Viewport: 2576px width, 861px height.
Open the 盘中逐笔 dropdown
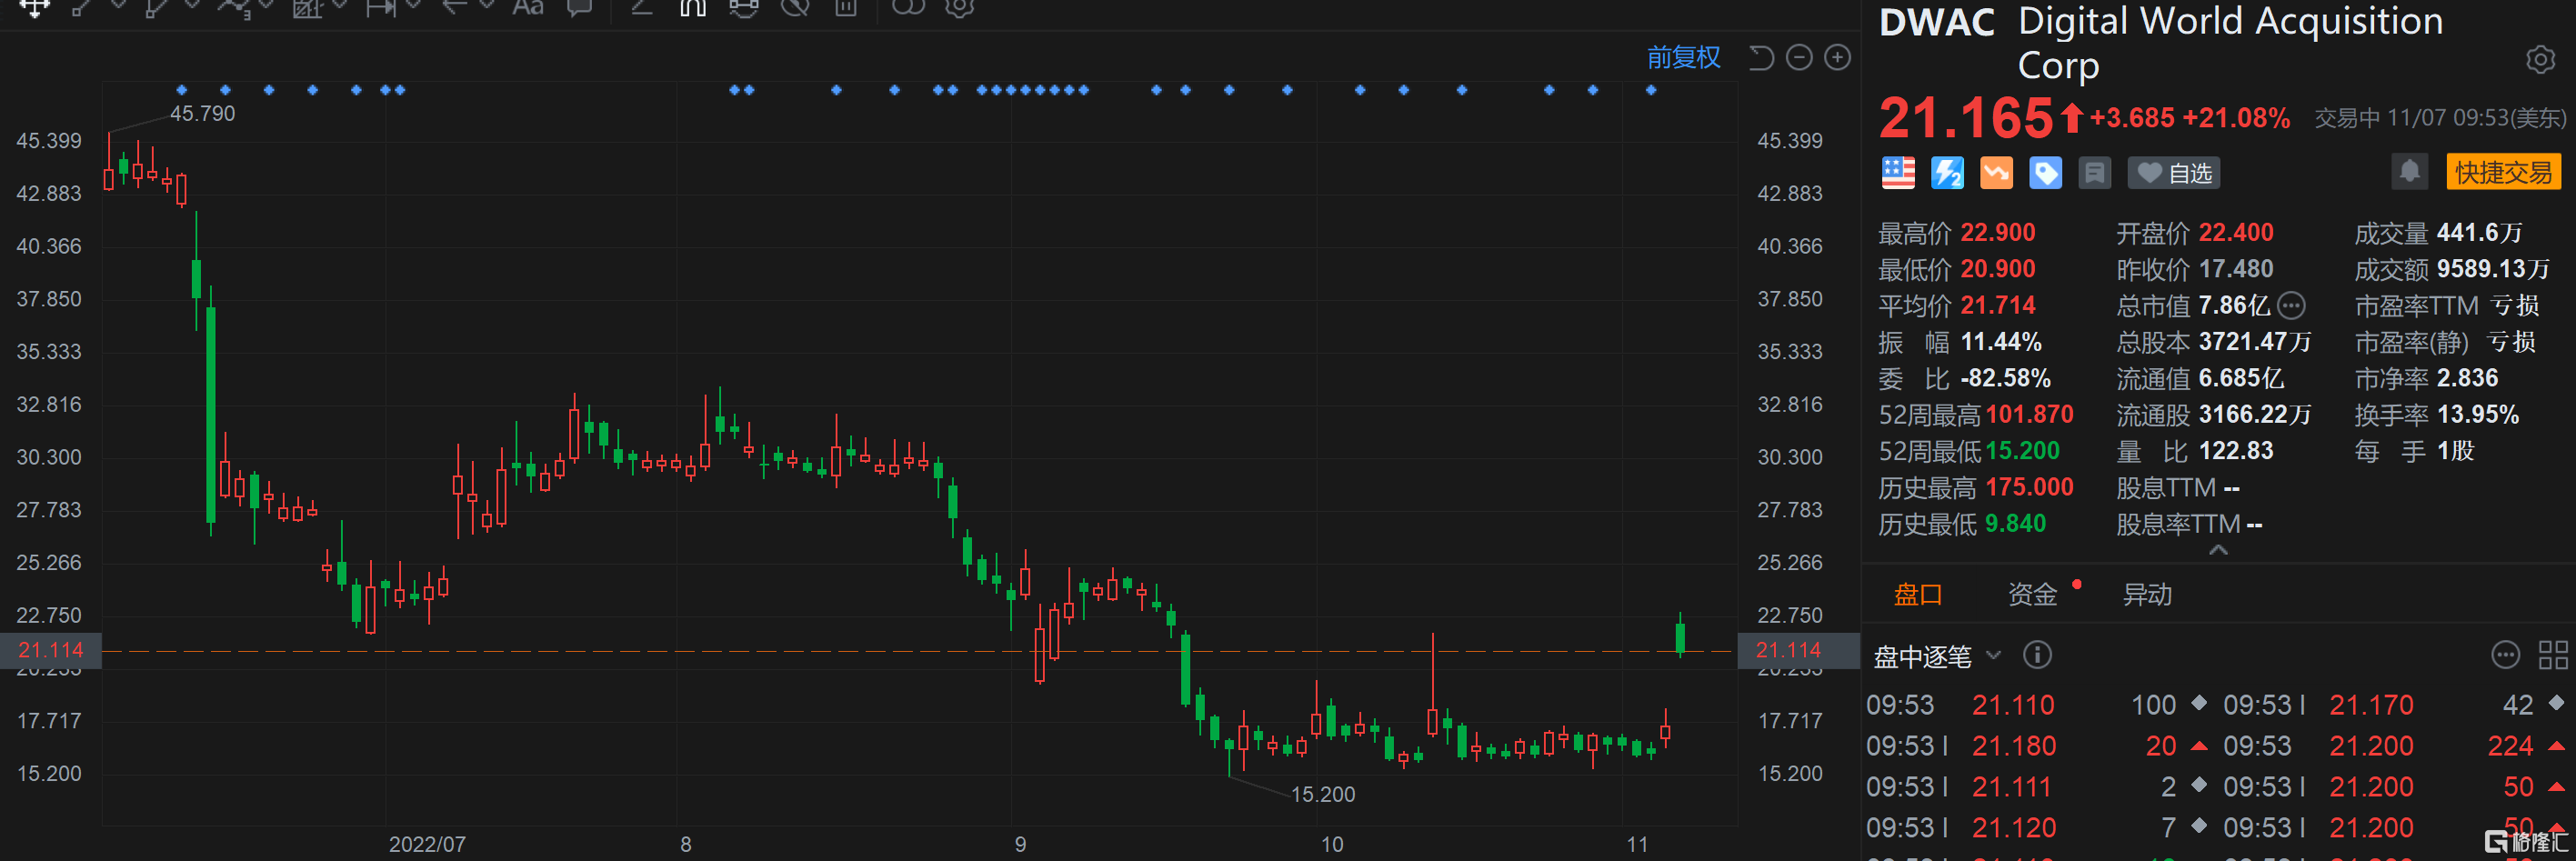tap(1936, 656)
